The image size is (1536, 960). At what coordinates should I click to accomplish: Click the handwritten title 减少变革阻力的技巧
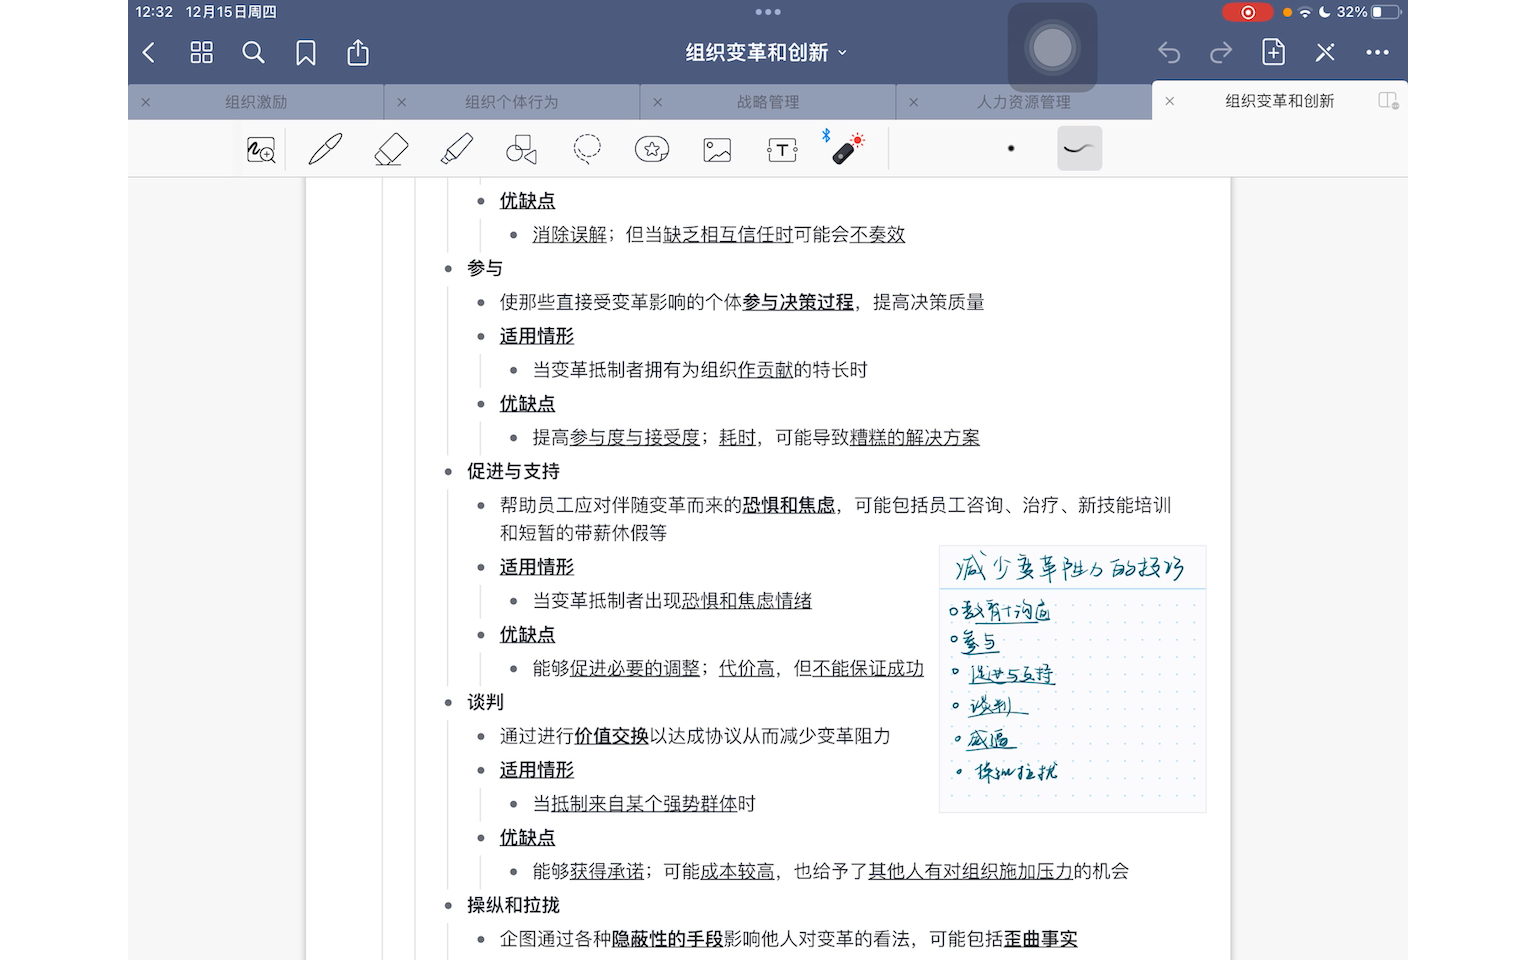(1070, 568)
